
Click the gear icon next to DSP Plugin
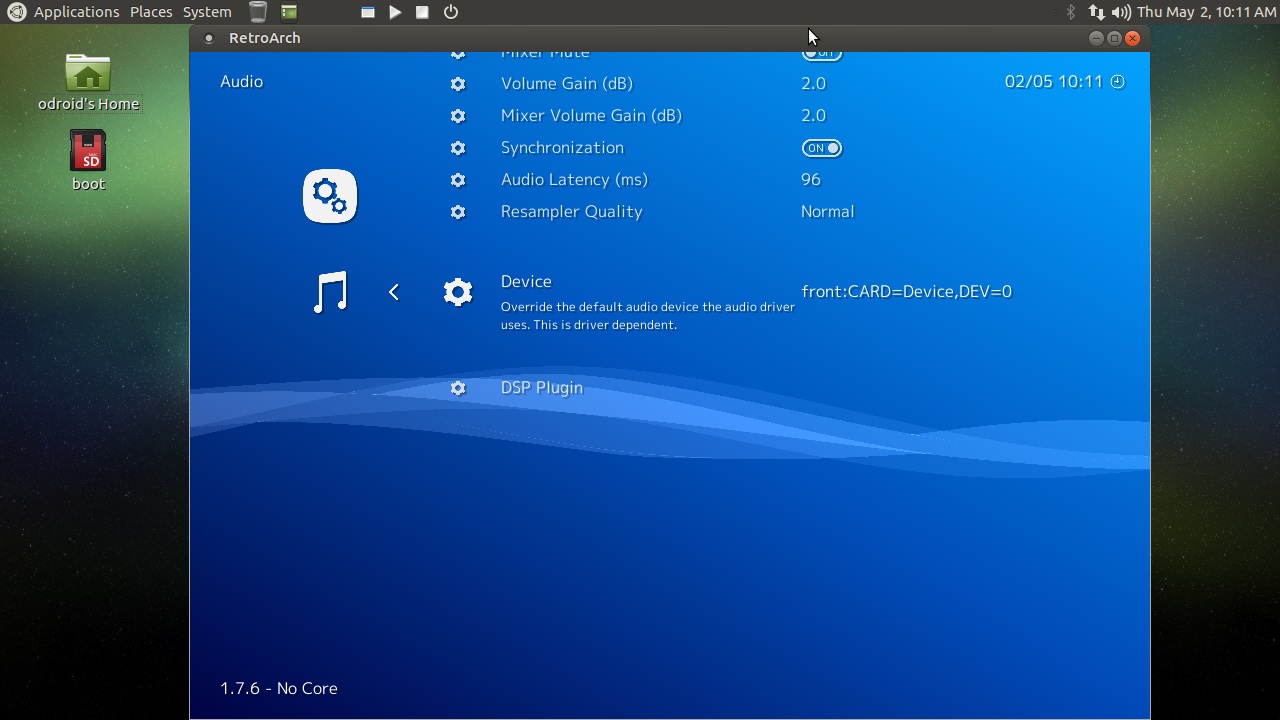coord(458,388)
